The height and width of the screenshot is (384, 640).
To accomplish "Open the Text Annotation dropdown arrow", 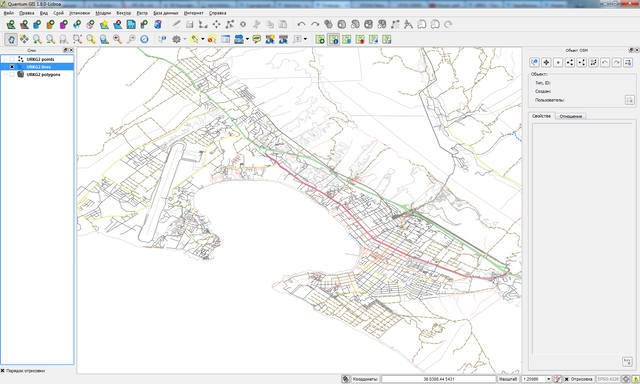I will 305,39.
